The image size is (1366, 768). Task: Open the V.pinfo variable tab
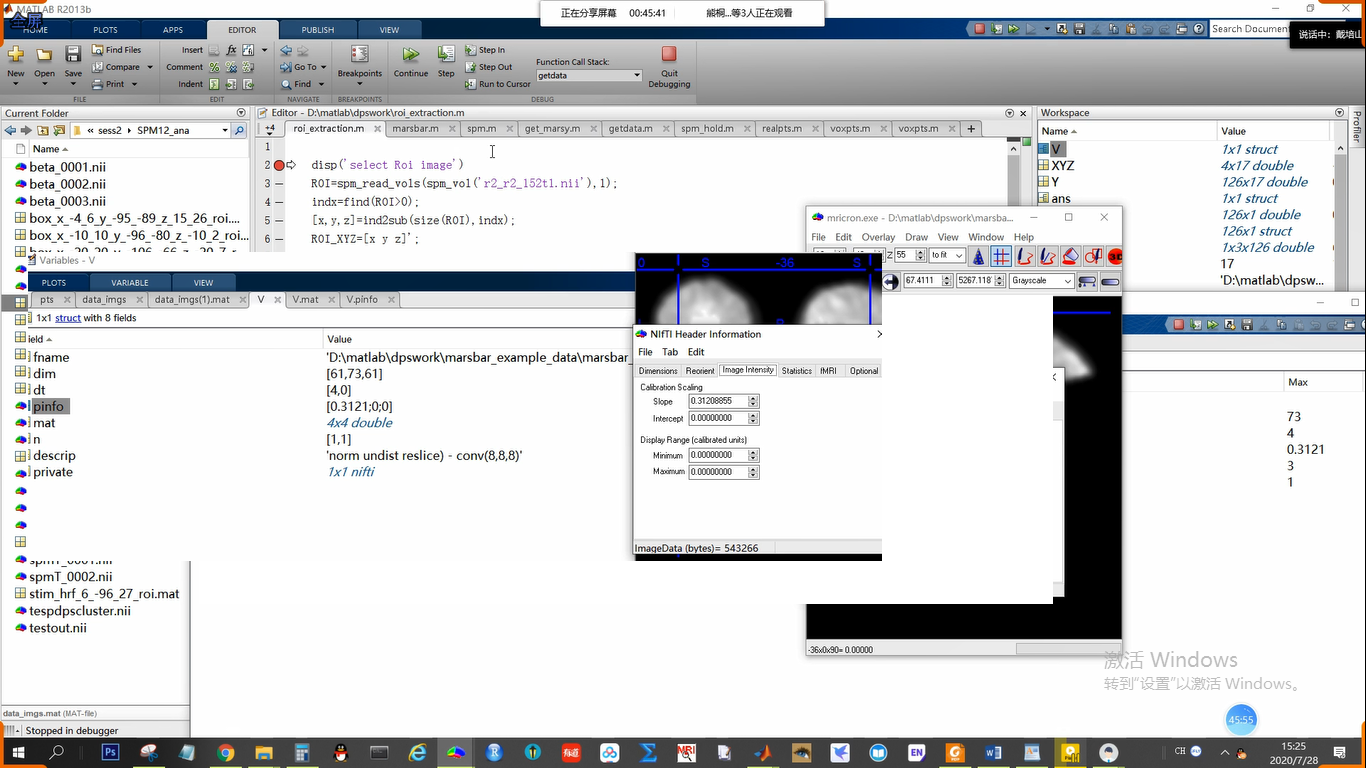pos(362,299)
